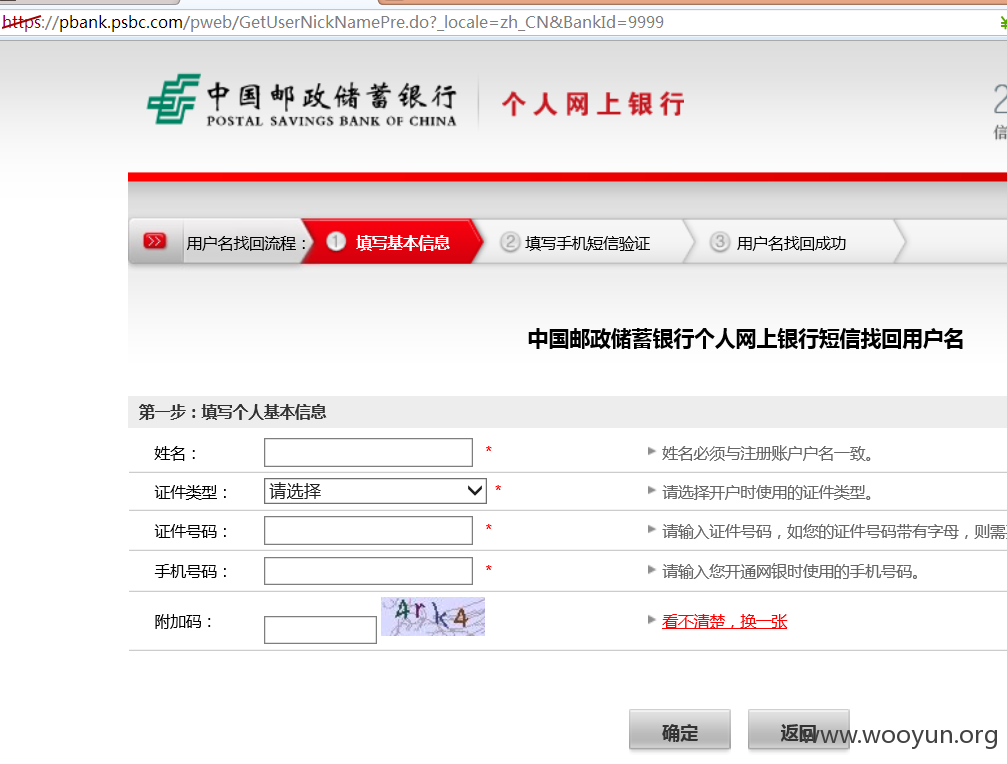The height and width of the screenshot is (764, 1007).
Task: Click the 证件类型 field label
Action: pos(191,492)
